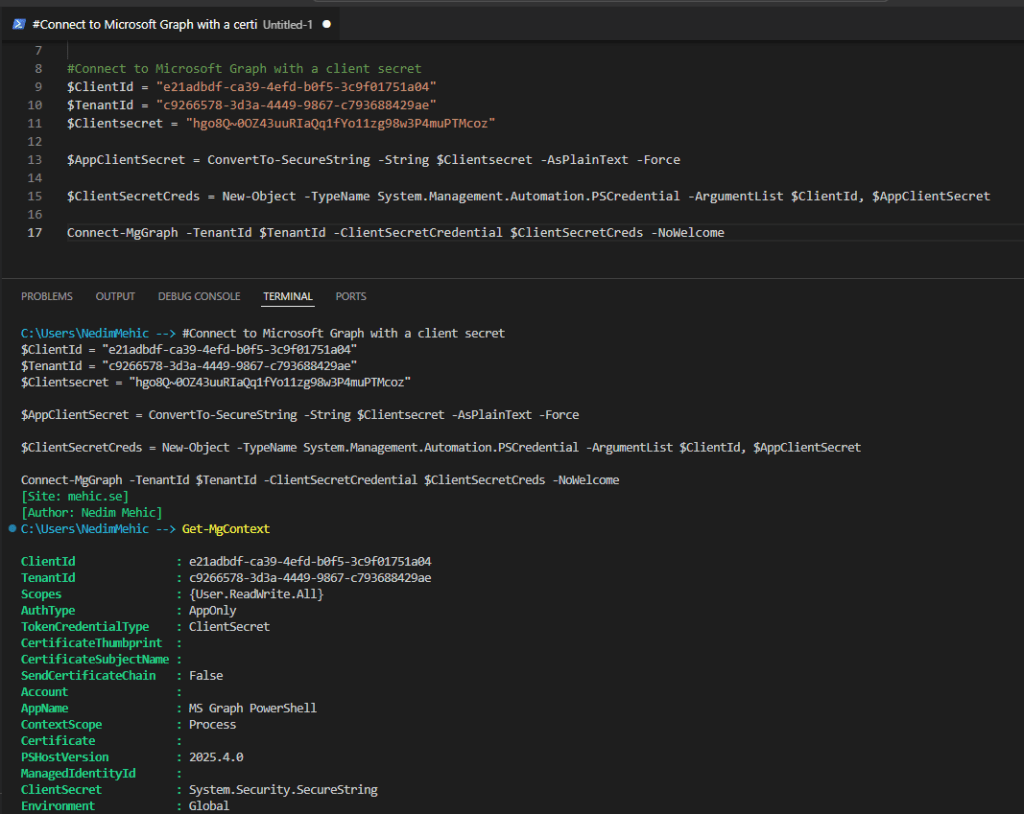The width and height of the screenshot is (1024, 814).
Task: Open the PORTS panel tab
Action: [x=351, y=296]
